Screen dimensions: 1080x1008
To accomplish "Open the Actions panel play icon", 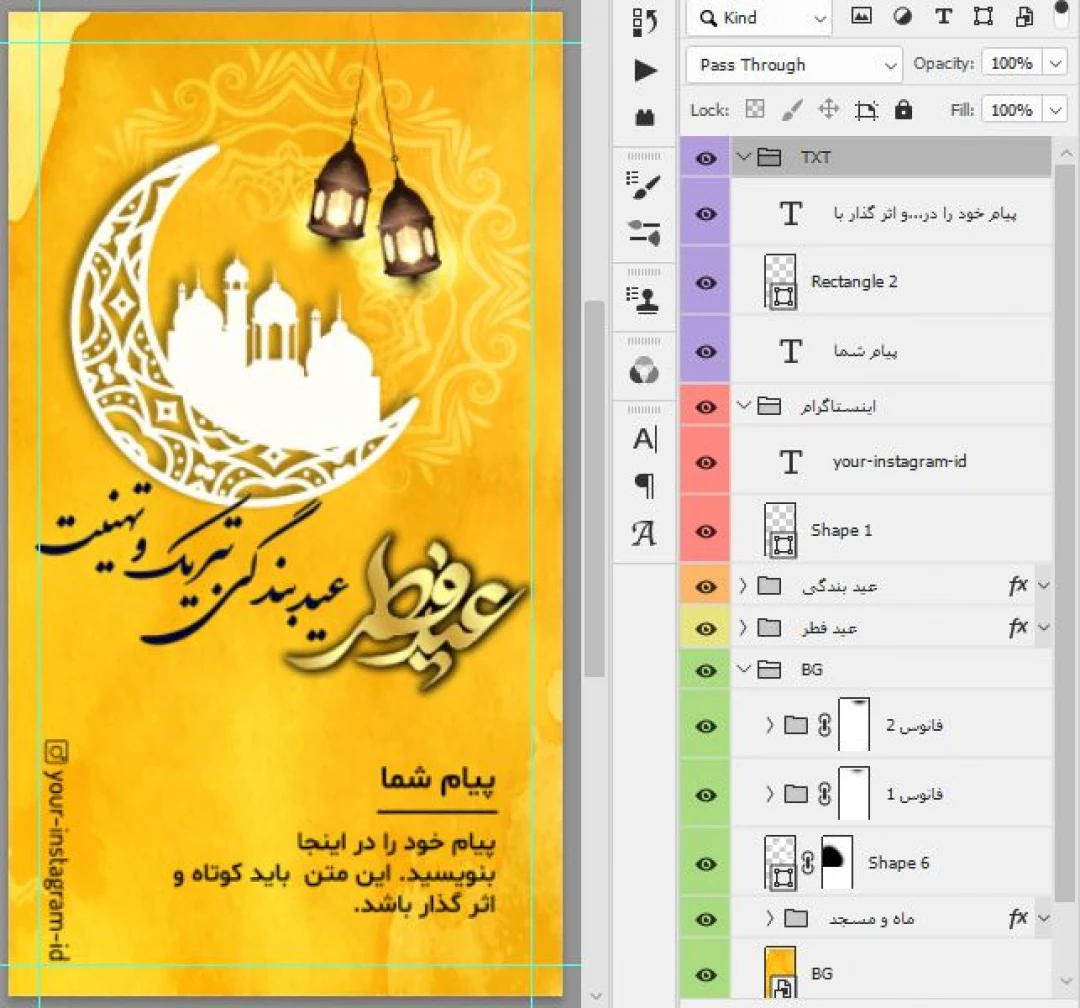I will (x=645, y=71).
